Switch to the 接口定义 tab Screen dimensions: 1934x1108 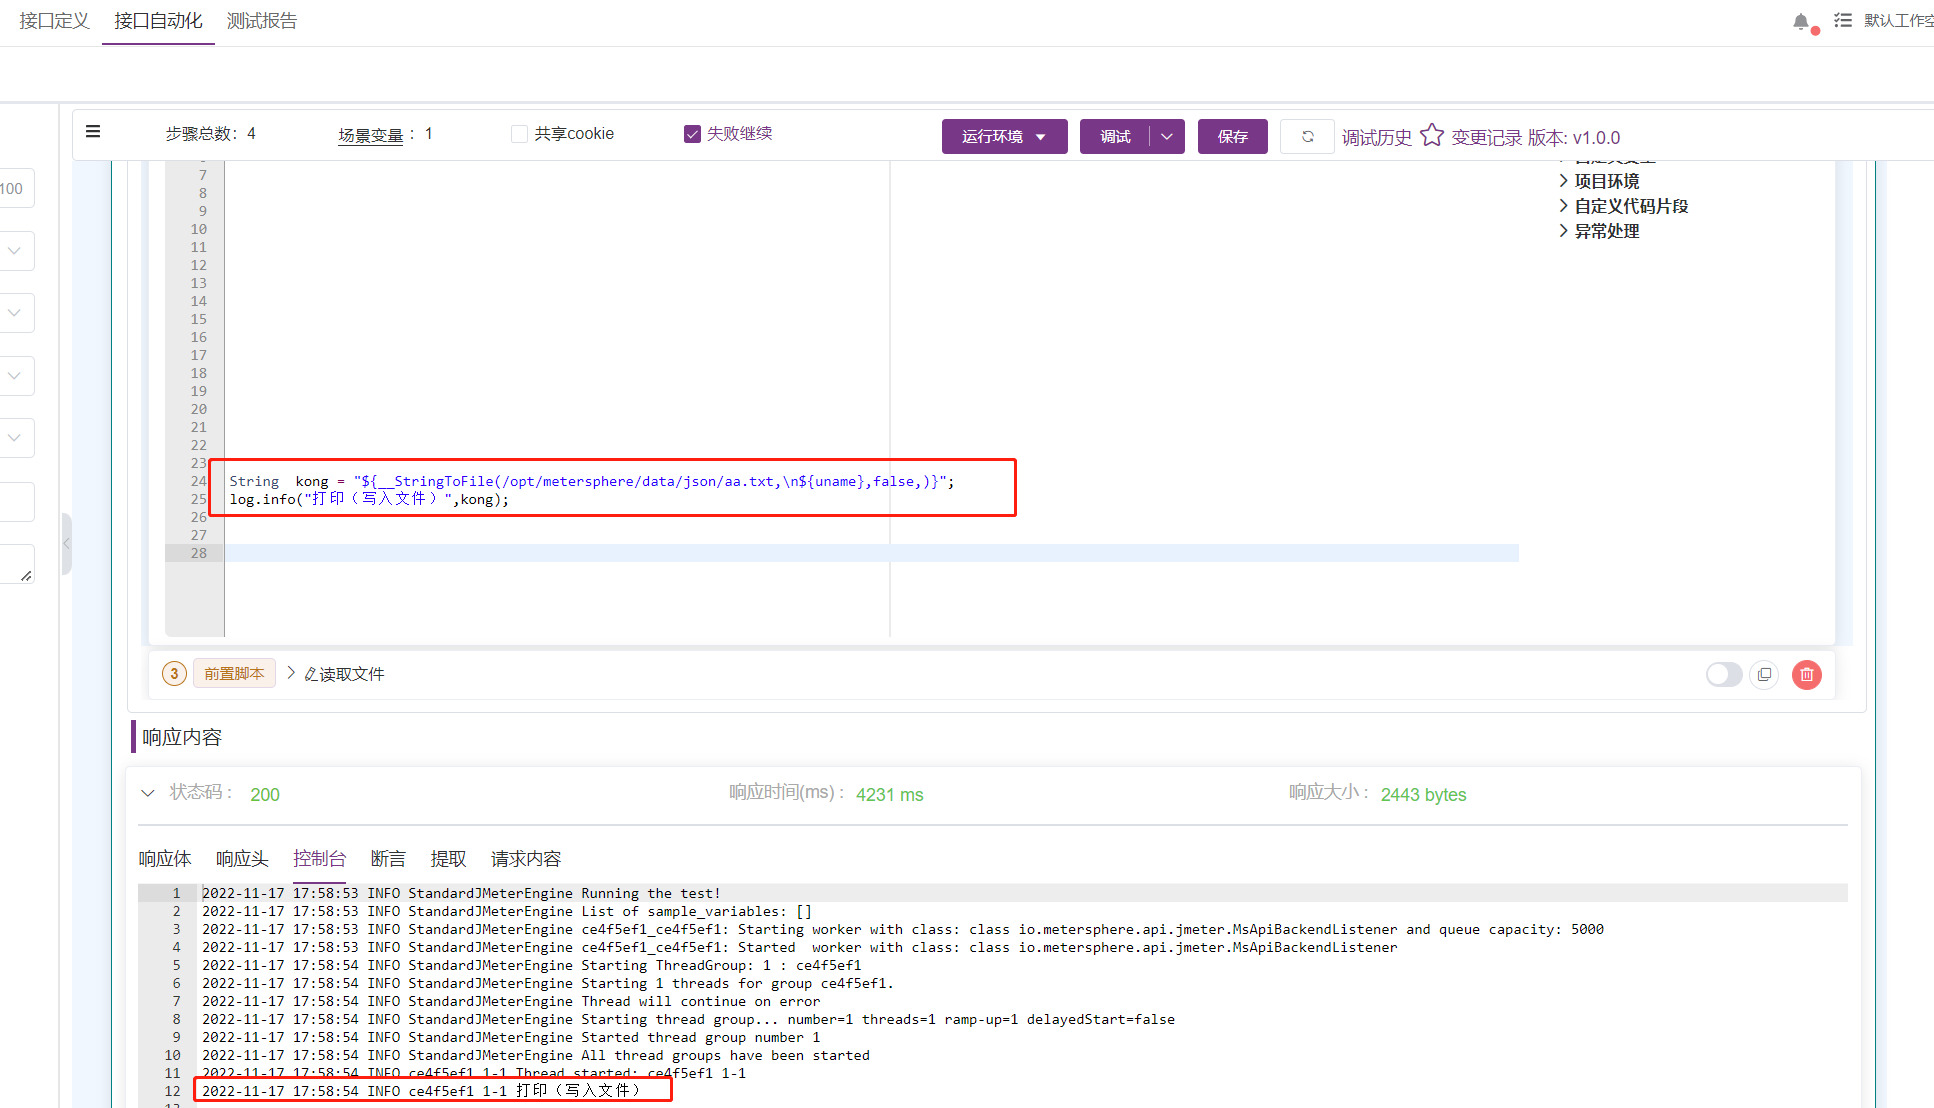(x=54, y=21)
